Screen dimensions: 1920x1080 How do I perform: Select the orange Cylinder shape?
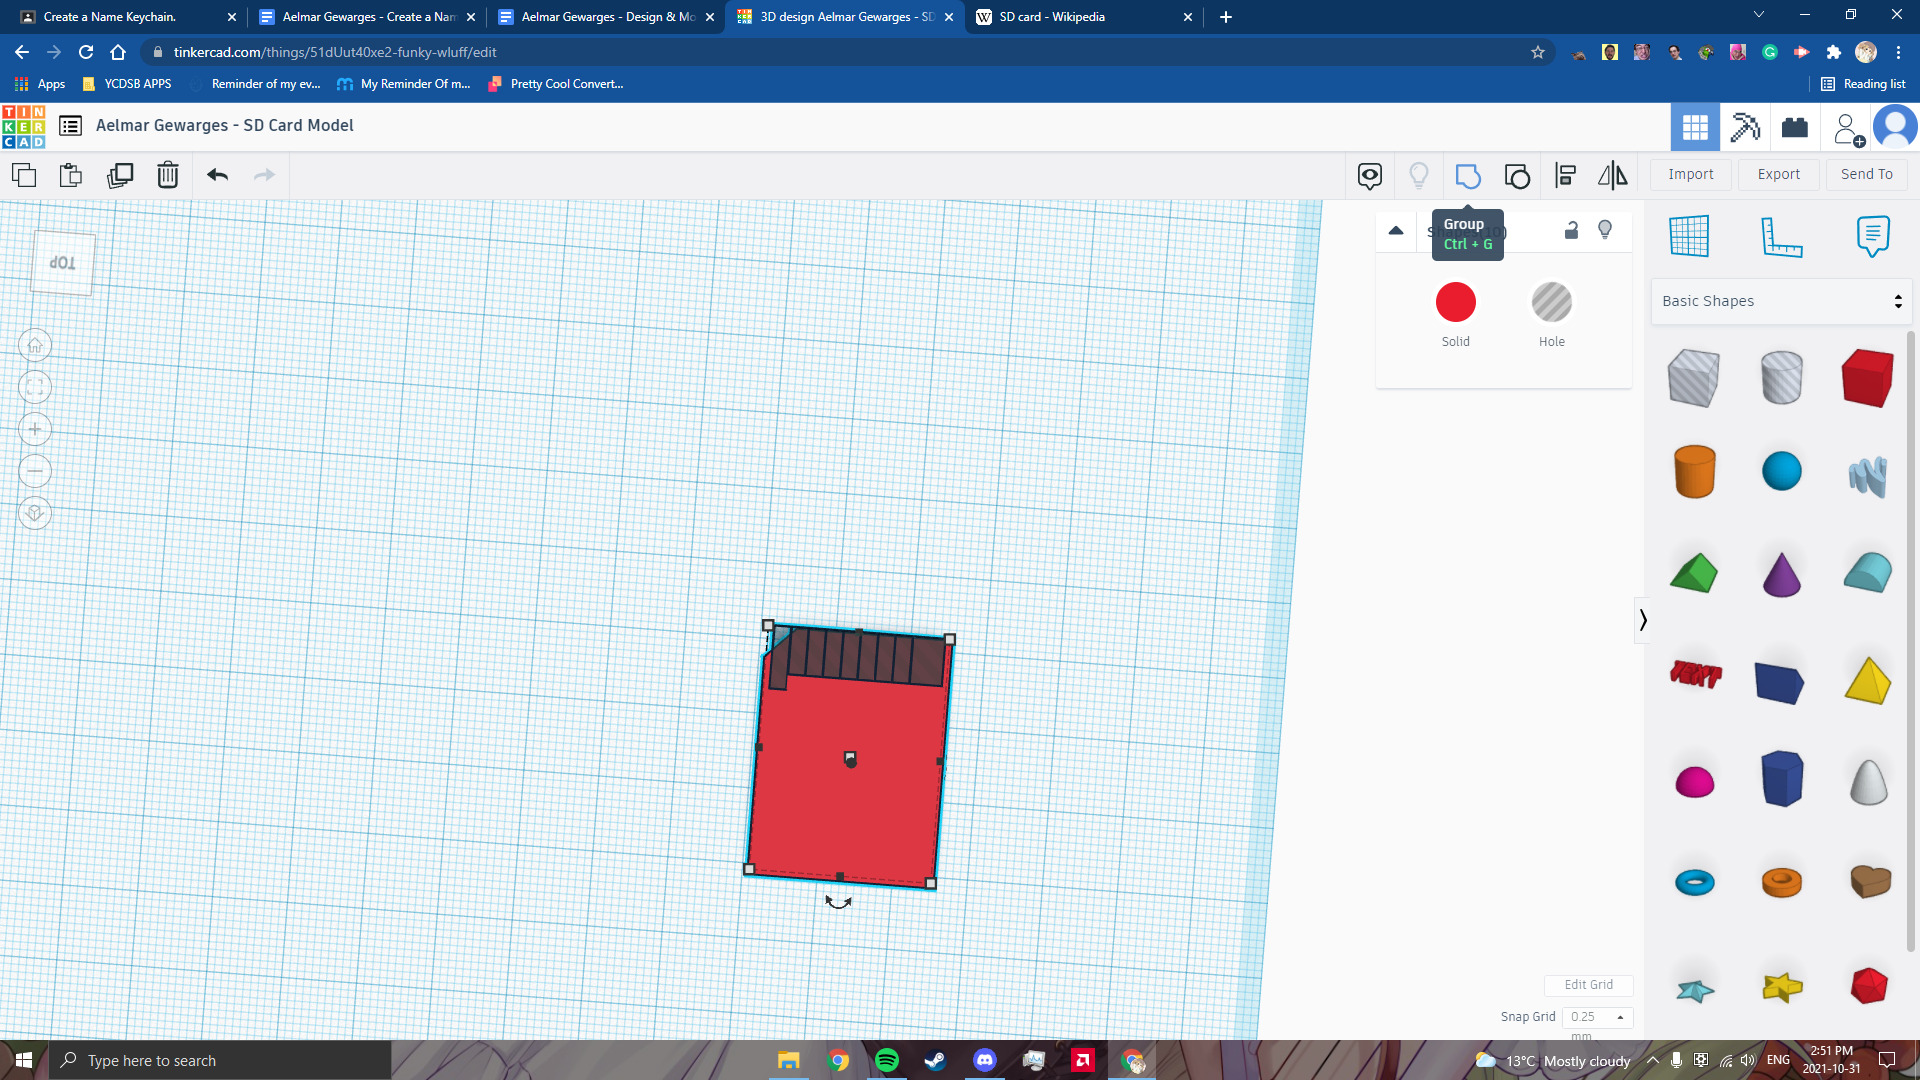(1694, 471)
